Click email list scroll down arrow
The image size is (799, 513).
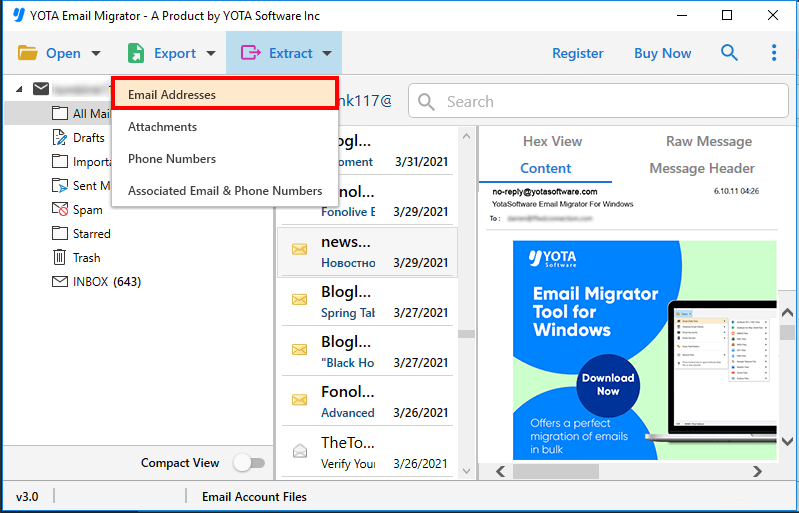click(x=466, y=471)
